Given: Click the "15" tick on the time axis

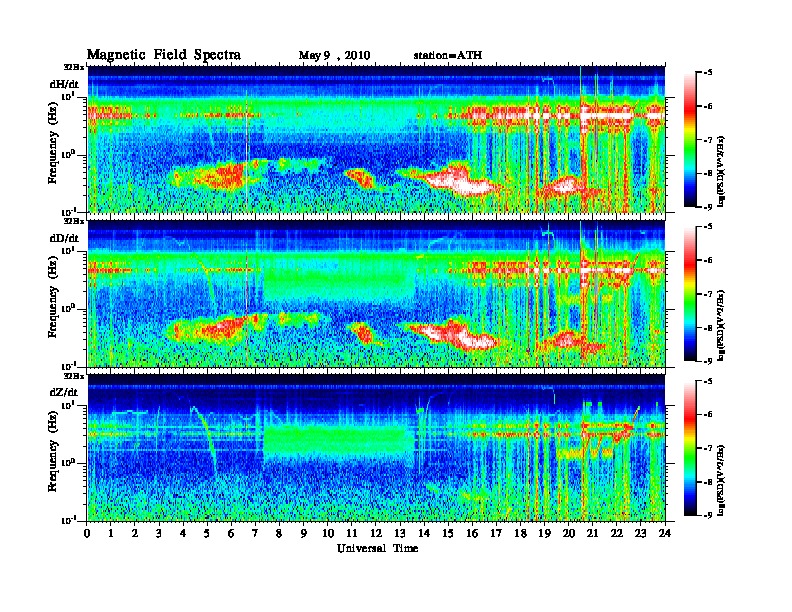Looking at the screenshot, I should point(448,533).
